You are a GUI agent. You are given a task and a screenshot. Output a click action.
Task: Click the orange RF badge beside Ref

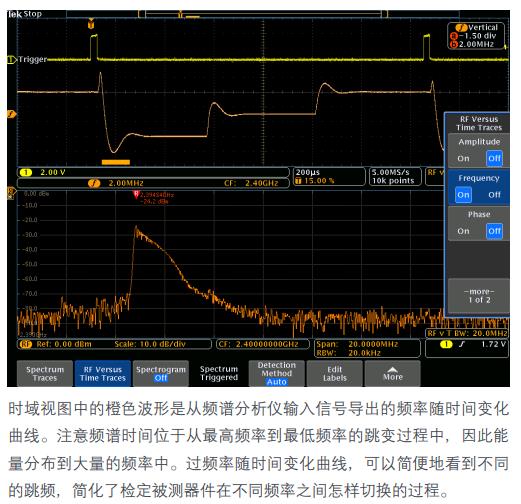[x=26, y=344]
